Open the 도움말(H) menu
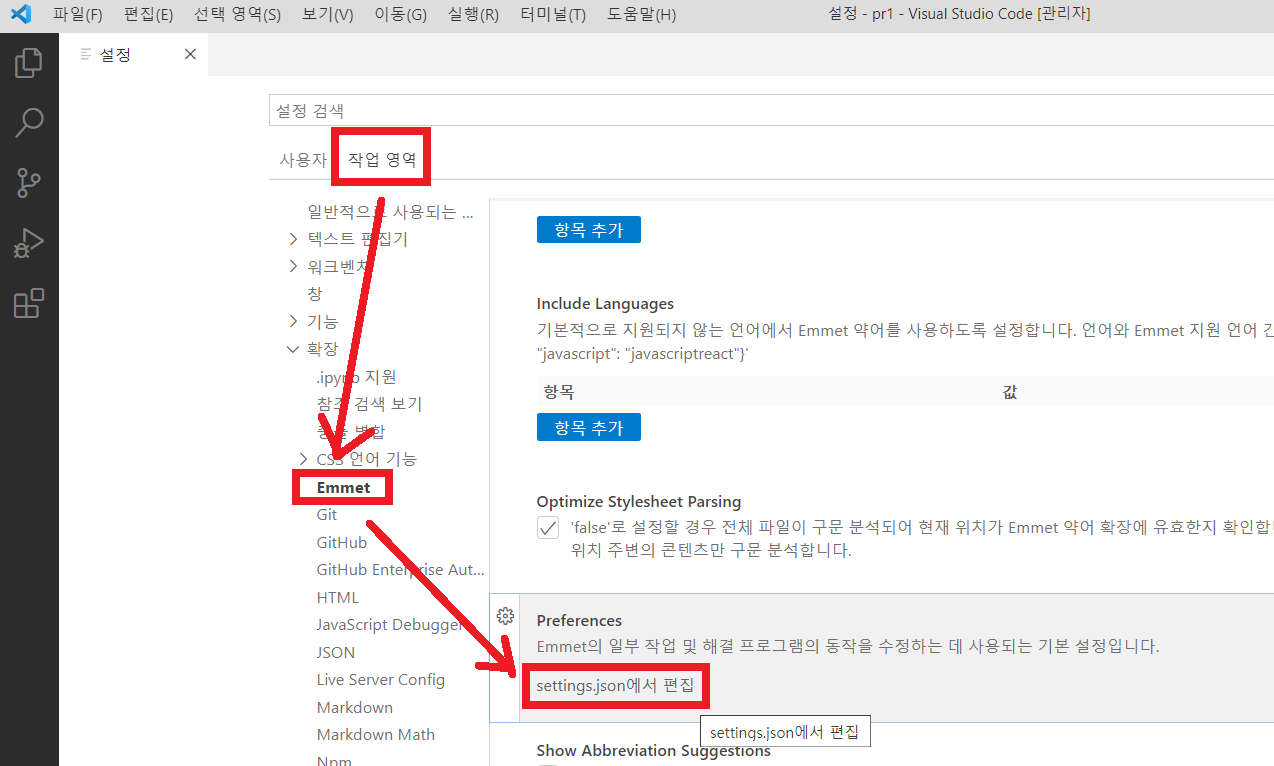This screenshot has height=766, width=1274. (641, 14)
